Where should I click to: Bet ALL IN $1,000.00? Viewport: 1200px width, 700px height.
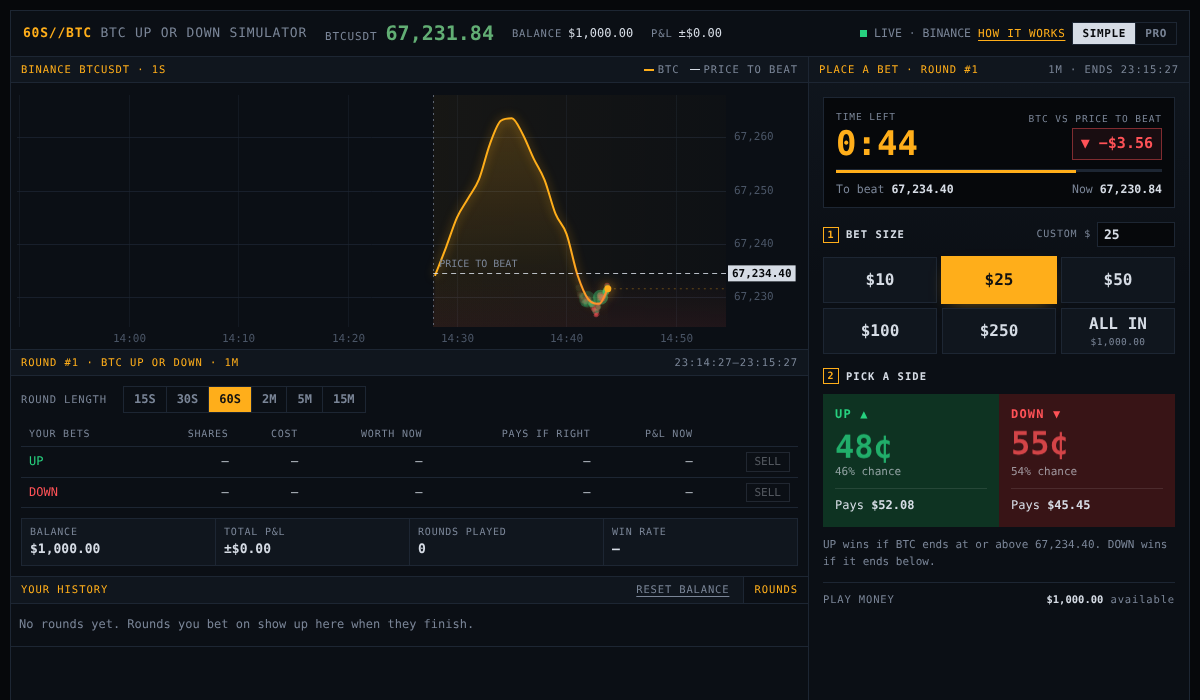(1118, 331)
